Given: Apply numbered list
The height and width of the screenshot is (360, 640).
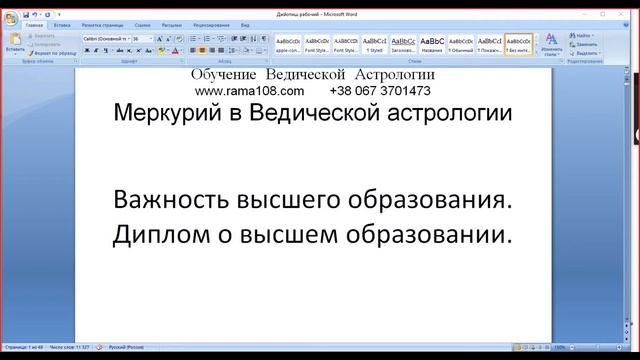Looking at the screenshot, I should pyautogui.click(x=208, y=39).
